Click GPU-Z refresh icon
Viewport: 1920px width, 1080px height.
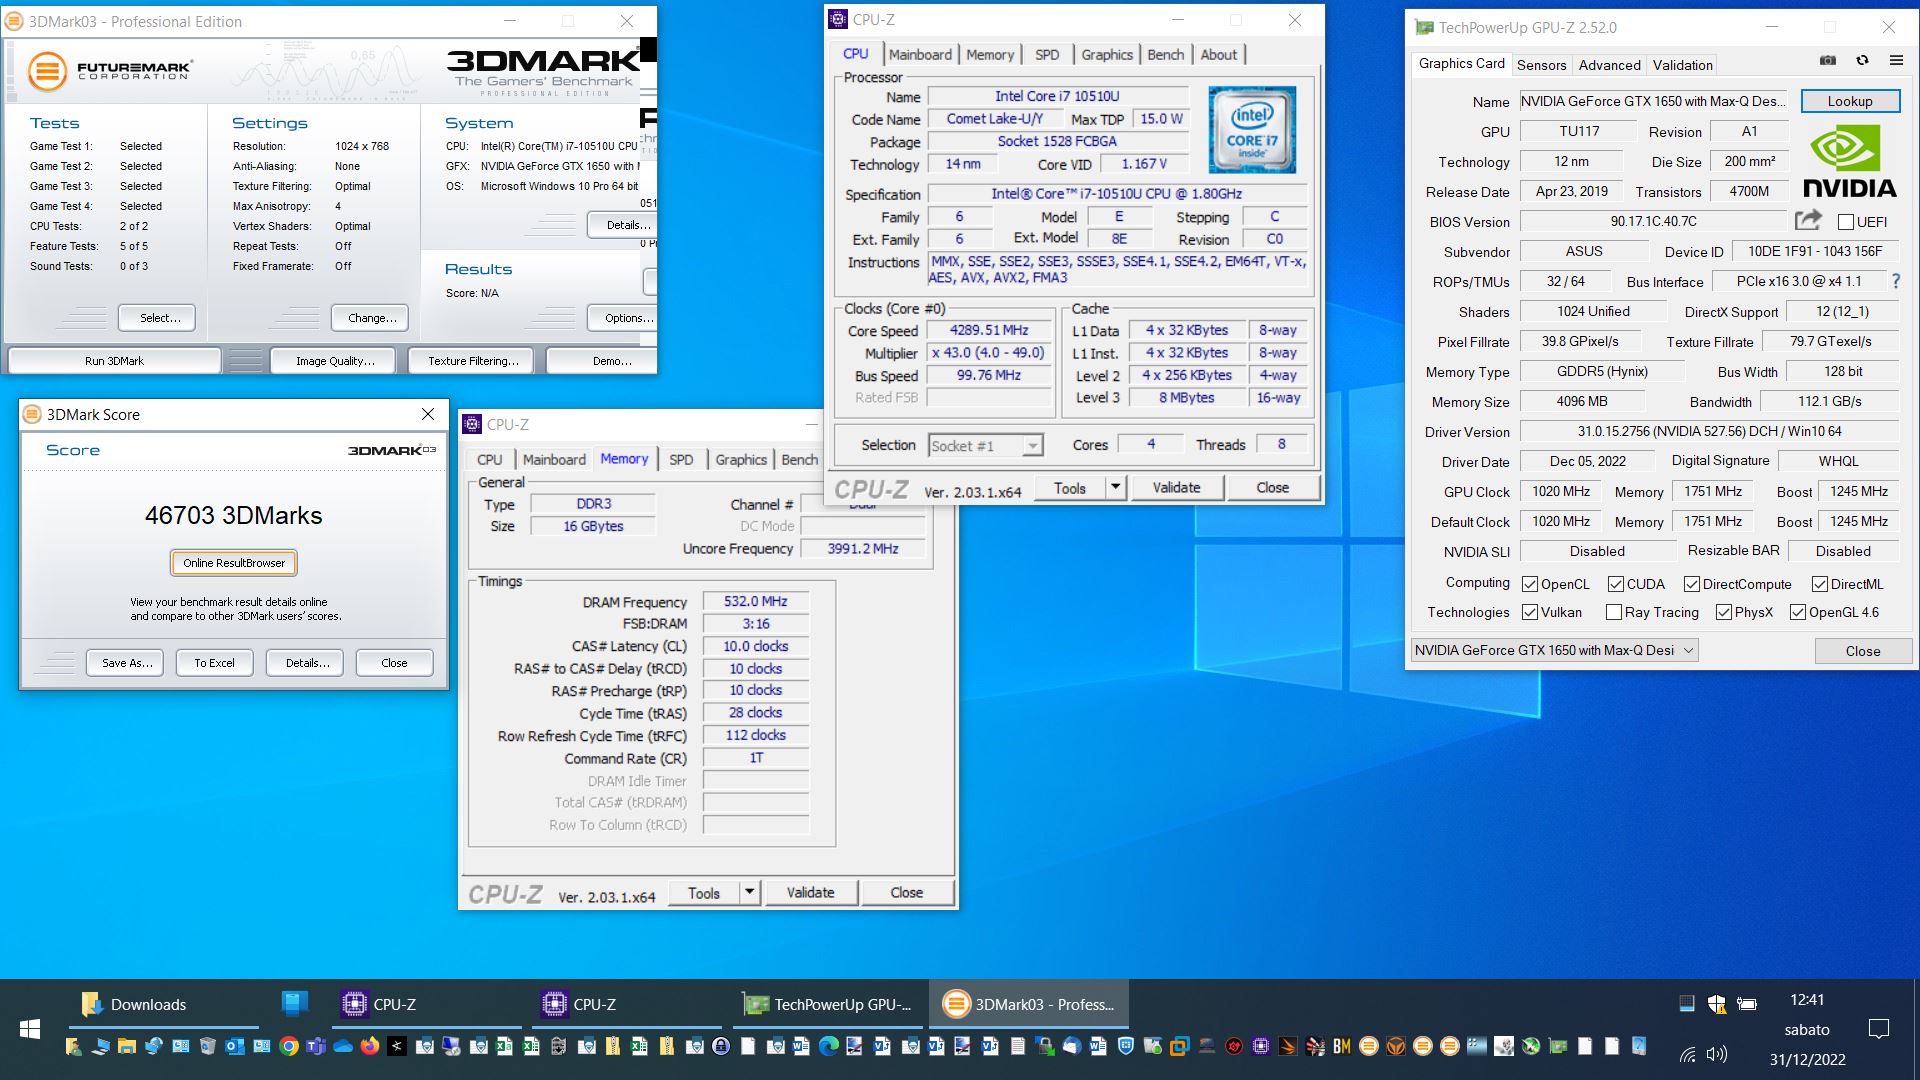coord(1862,61)
